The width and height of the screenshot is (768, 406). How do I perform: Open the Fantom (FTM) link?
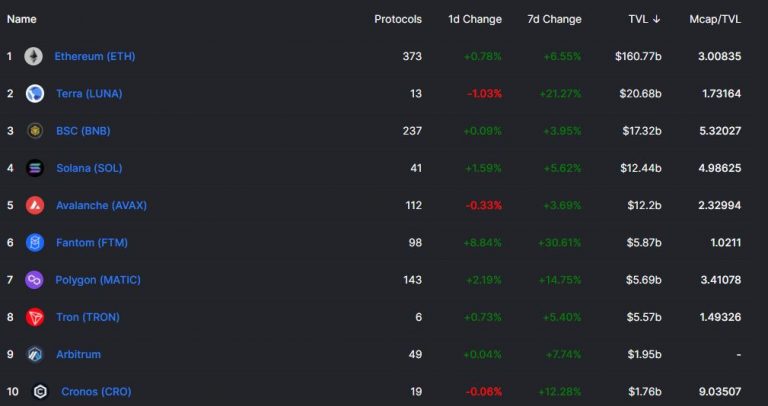[x=91, y=242]
